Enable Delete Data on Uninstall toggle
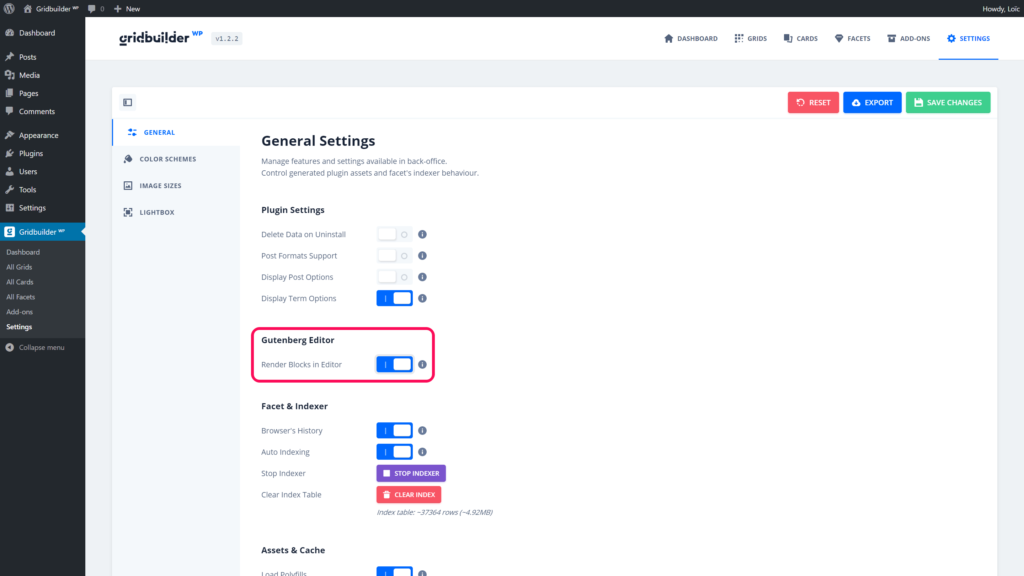This screenshot has width=1024, height=576. pyautogui.click(x=394, y=234)
